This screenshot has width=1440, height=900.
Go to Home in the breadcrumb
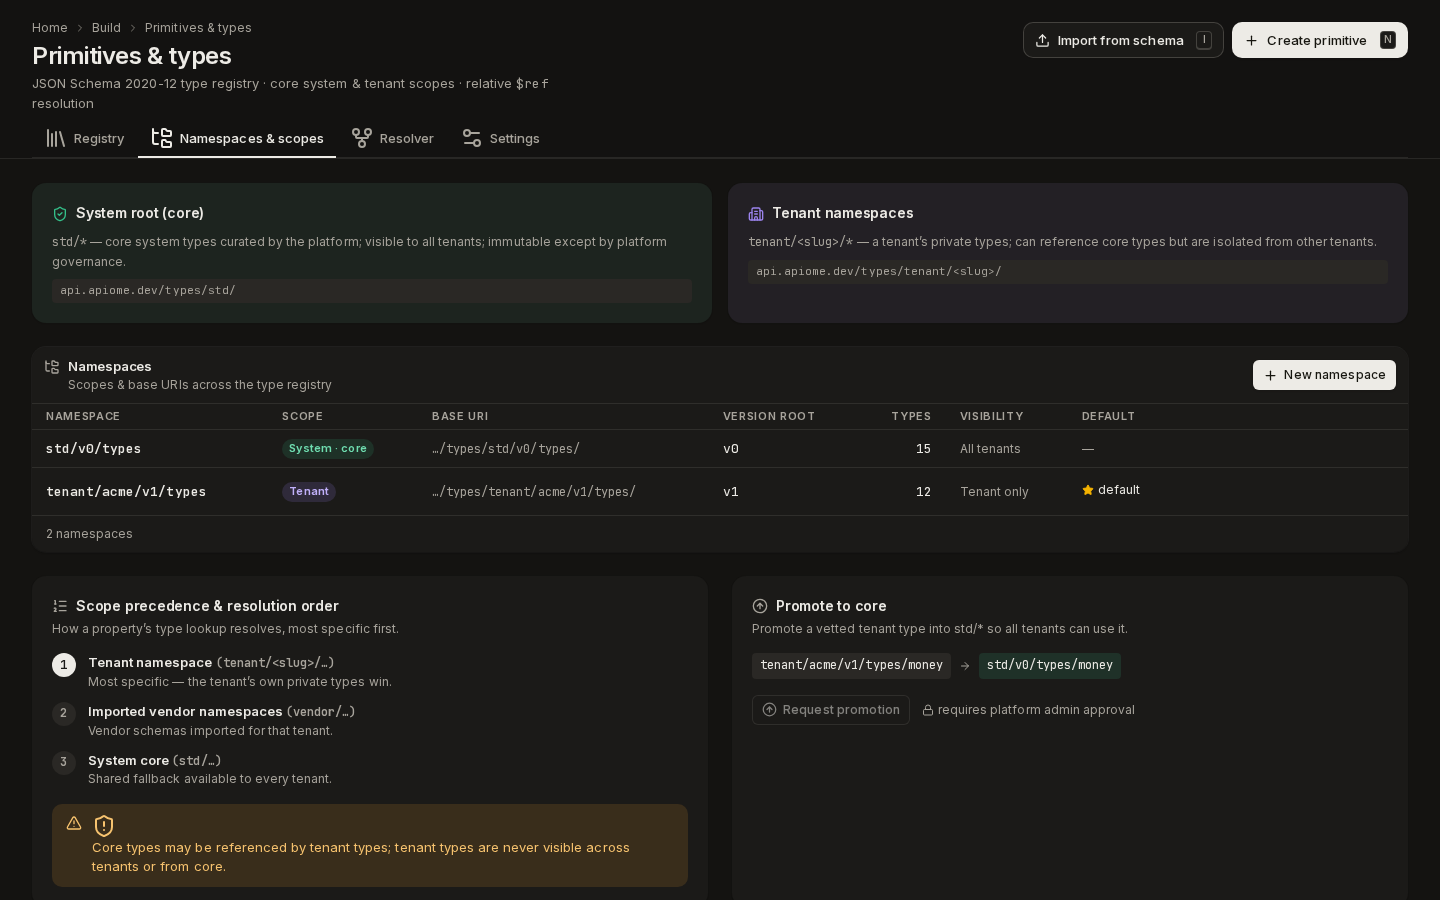[x=50, y=28]
